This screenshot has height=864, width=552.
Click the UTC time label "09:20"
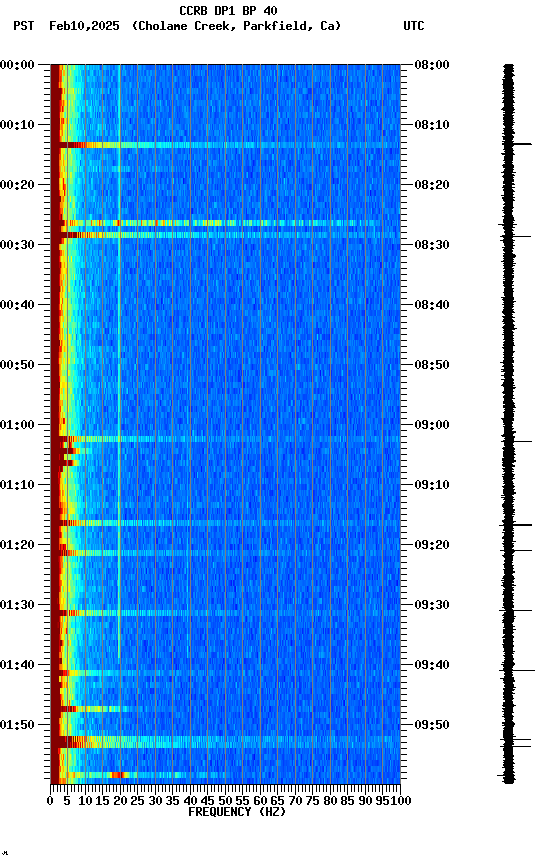click(432, 545)
